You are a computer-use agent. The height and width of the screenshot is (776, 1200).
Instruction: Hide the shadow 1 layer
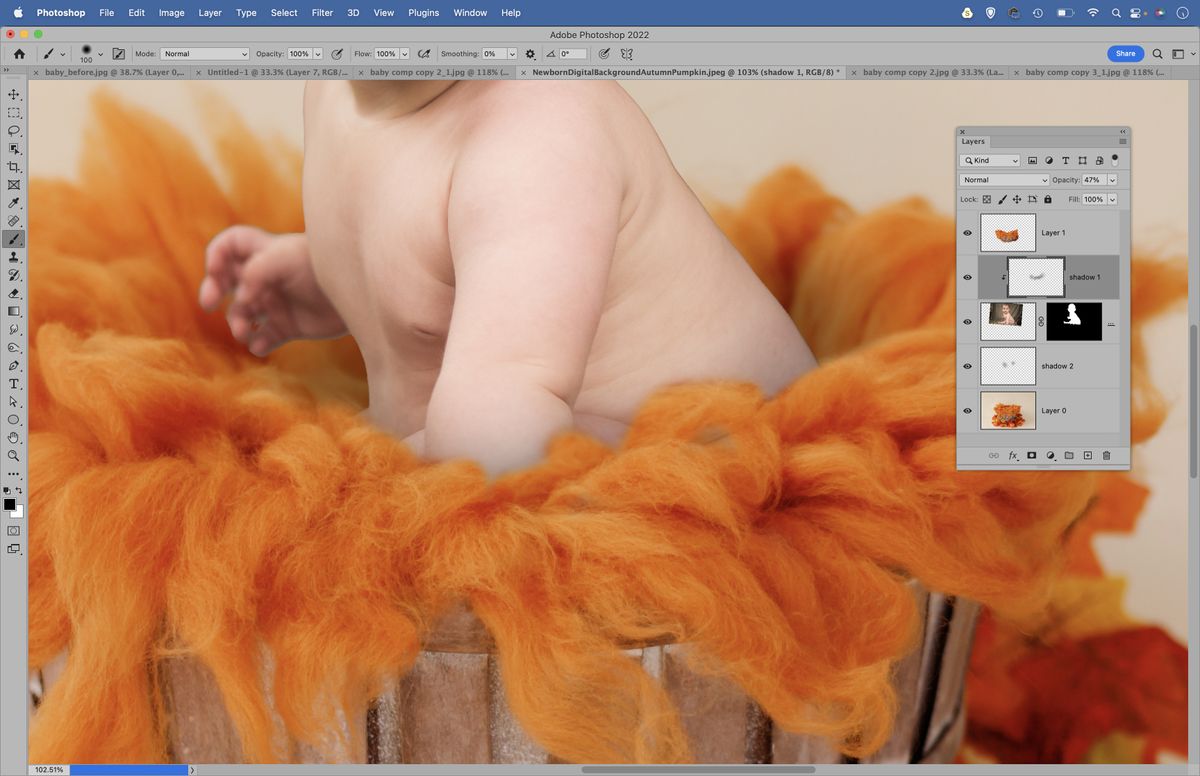(967, 277)
